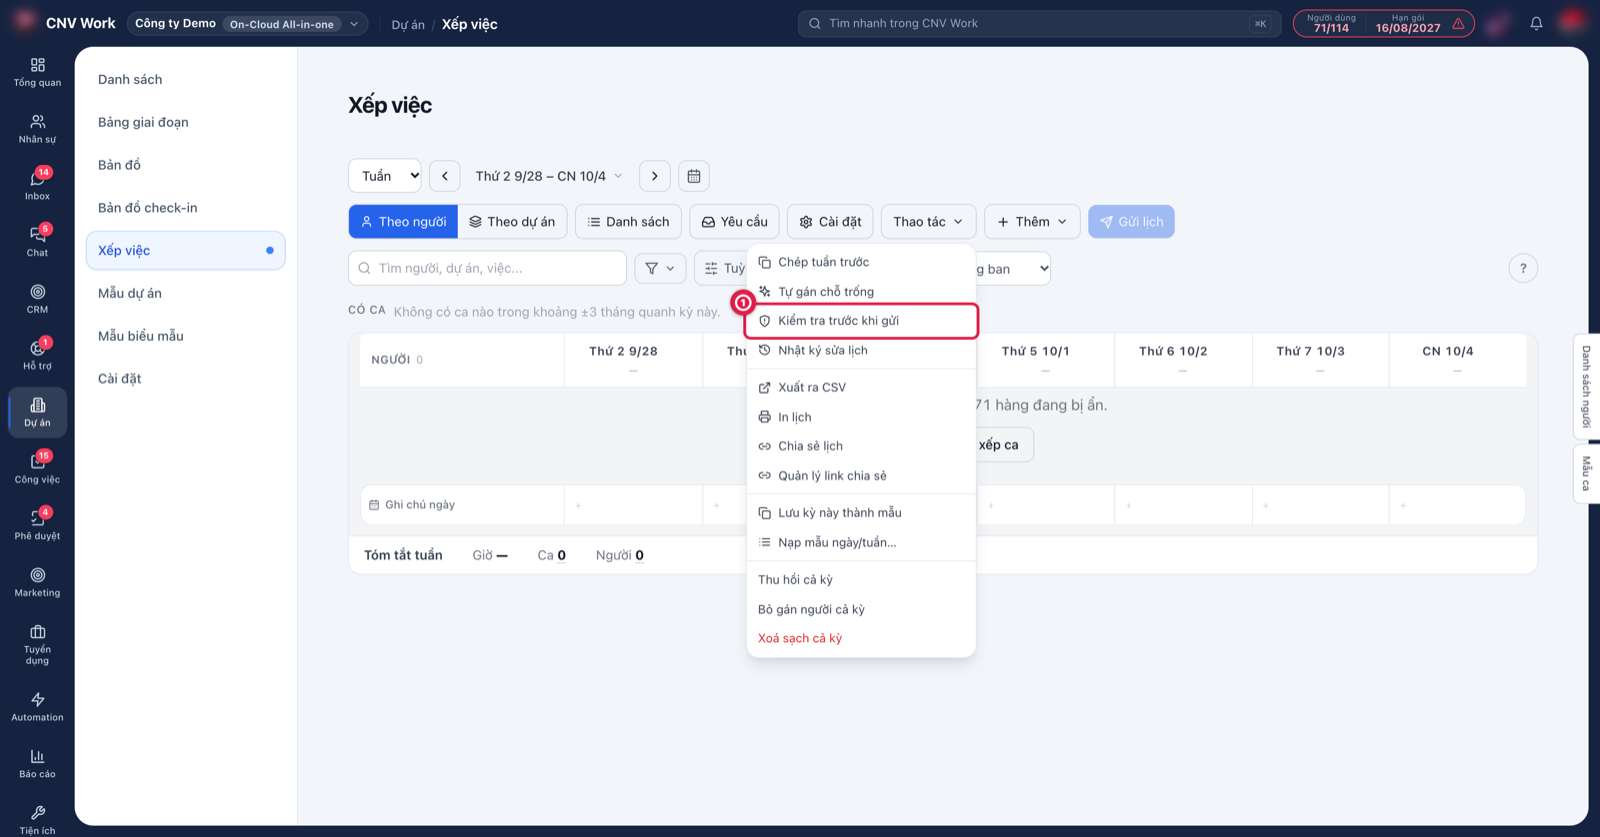Focus the Tìm người, dự án, việc search field
Viewport: 1600px width, 837px height.
pos(487,268)
